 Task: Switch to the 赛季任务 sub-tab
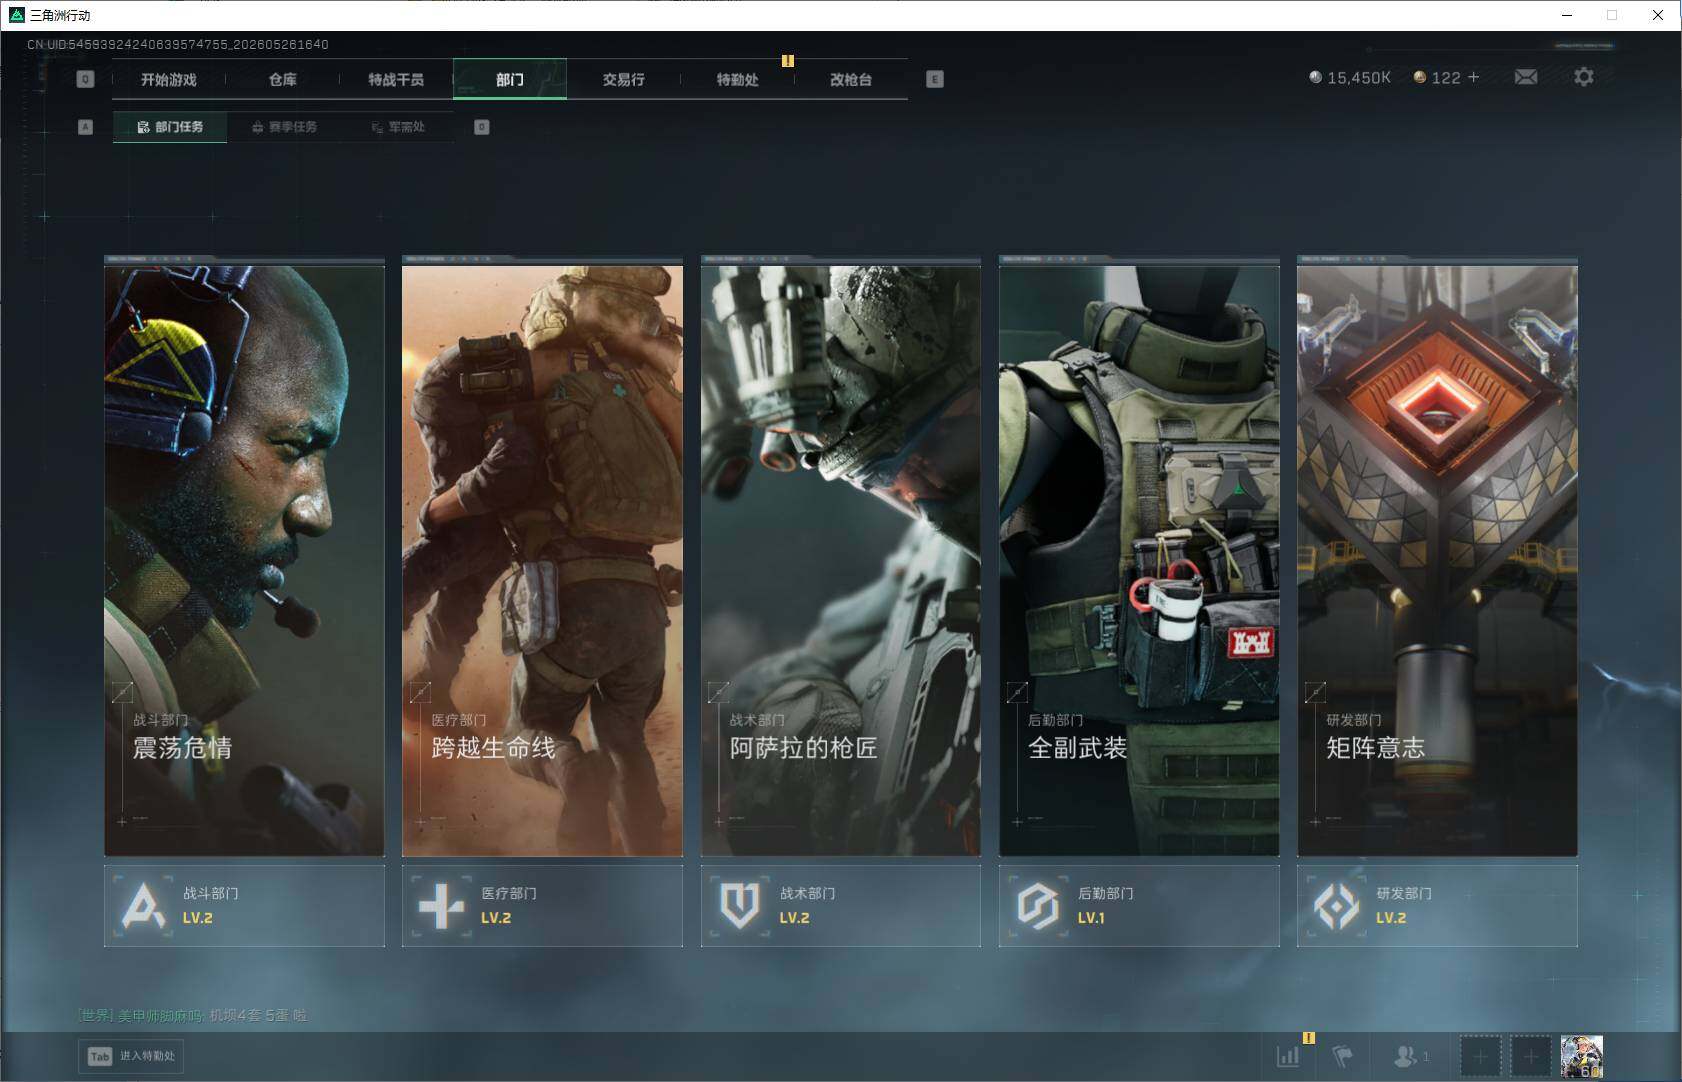coord(284,127)
